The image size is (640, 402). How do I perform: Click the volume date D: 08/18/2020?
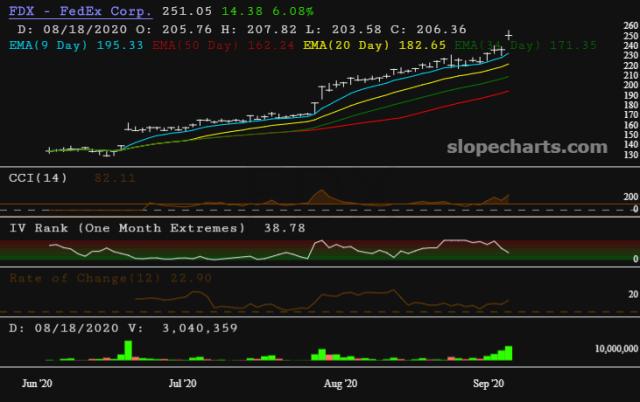pyautogui.click(x=64, y=328)
